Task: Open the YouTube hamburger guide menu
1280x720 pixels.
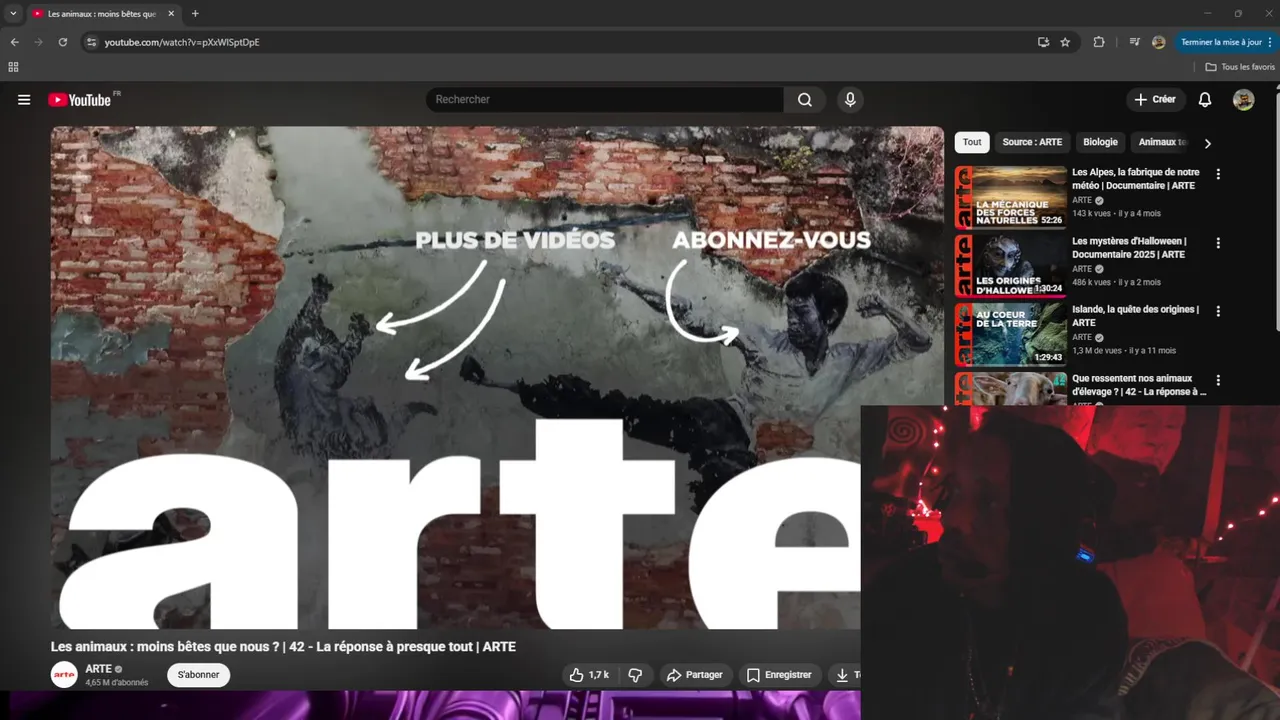Action: click(24, 100)
